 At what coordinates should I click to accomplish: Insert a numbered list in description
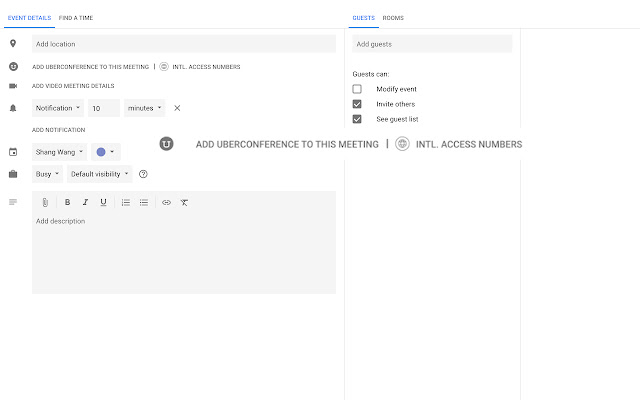126,202
